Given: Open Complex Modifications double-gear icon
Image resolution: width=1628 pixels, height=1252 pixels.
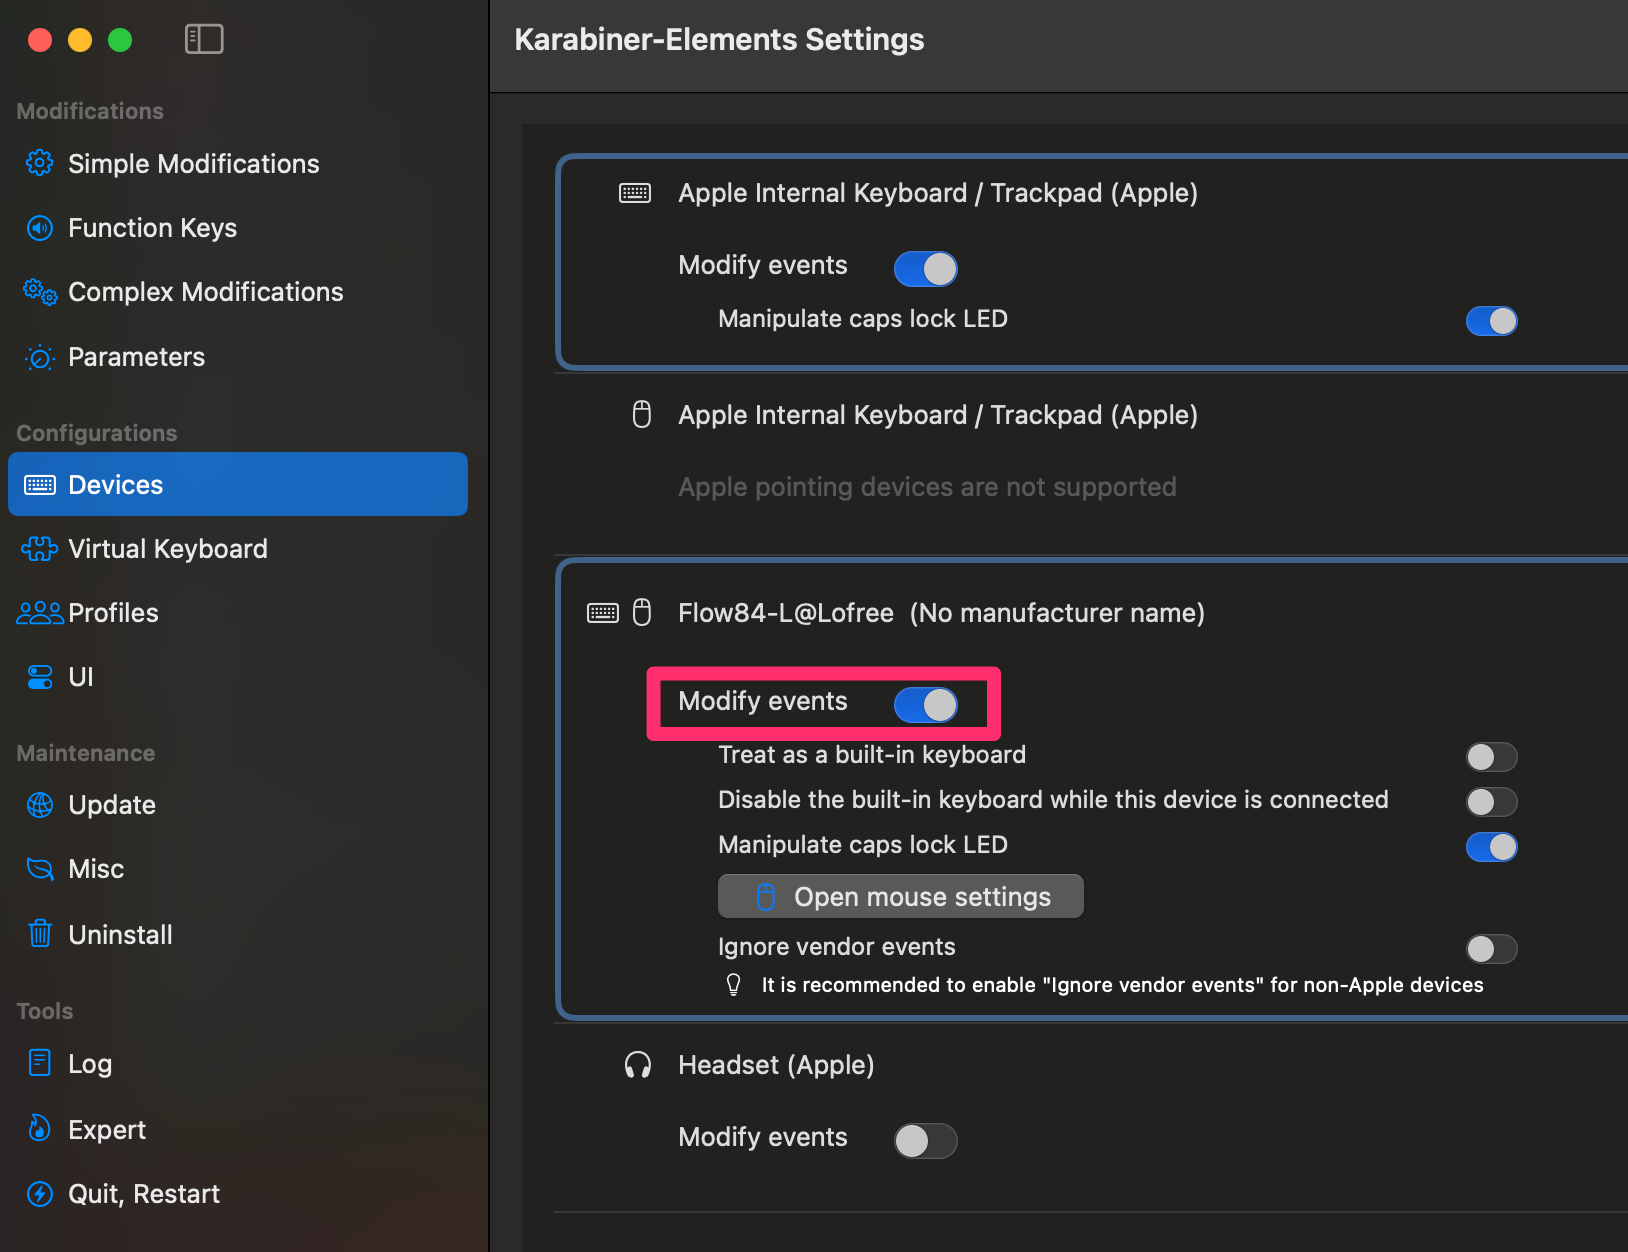Looking at the screenshot, I should [40, 292].
